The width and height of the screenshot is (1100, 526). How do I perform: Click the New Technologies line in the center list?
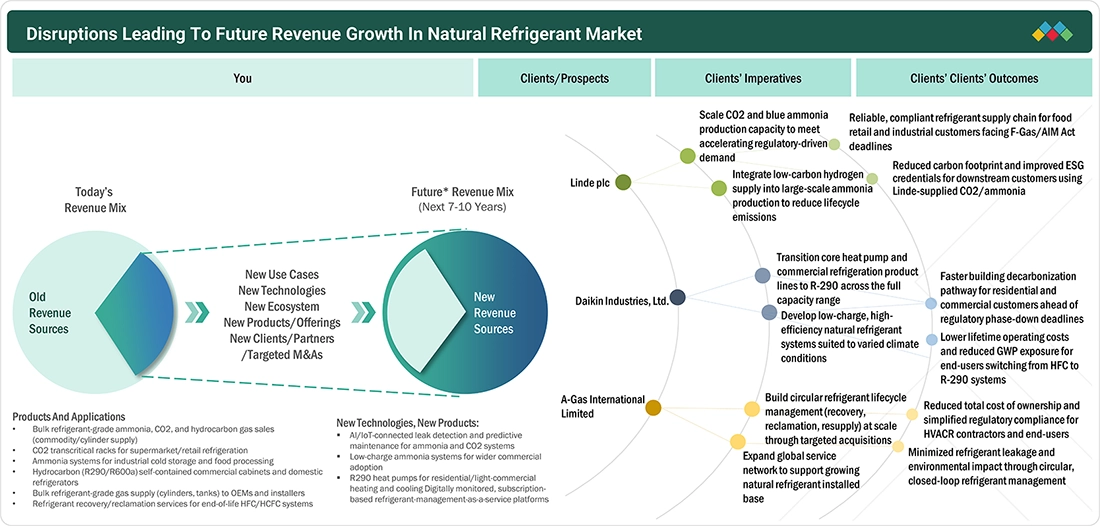pyautogui.click(x=281, y=291)
